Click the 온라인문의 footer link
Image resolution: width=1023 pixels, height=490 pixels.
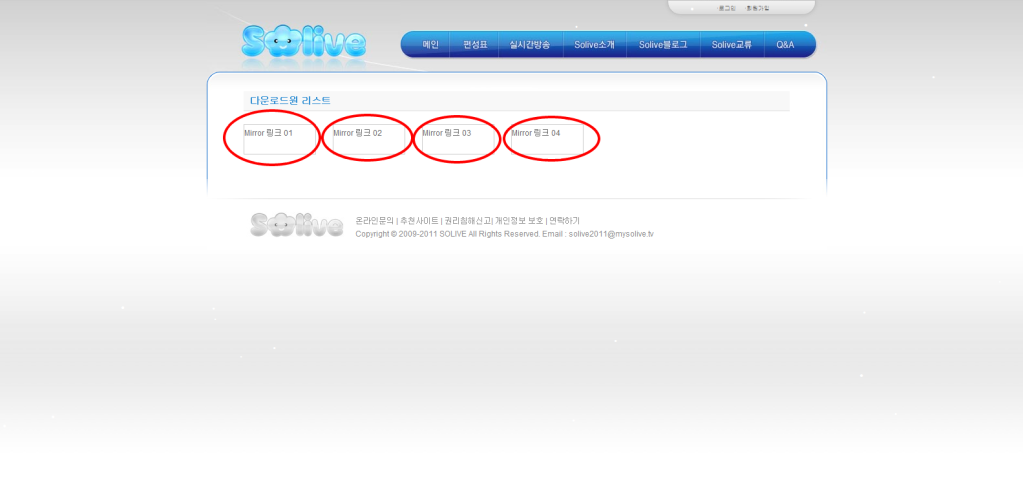click(x=375, y=221)
